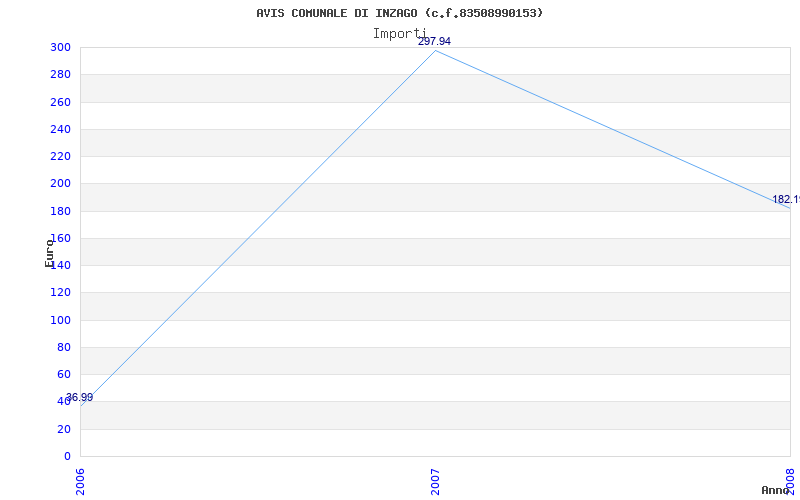Click the 0 y-axis value
800x500 pixels.
click(x=67, y=456)
